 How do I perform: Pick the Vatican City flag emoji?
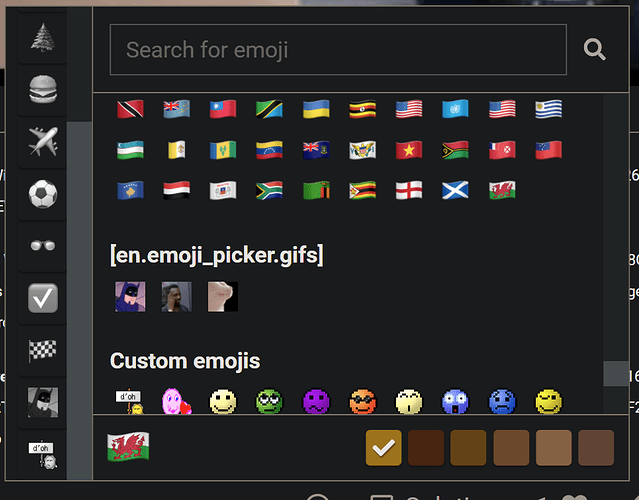176,150
